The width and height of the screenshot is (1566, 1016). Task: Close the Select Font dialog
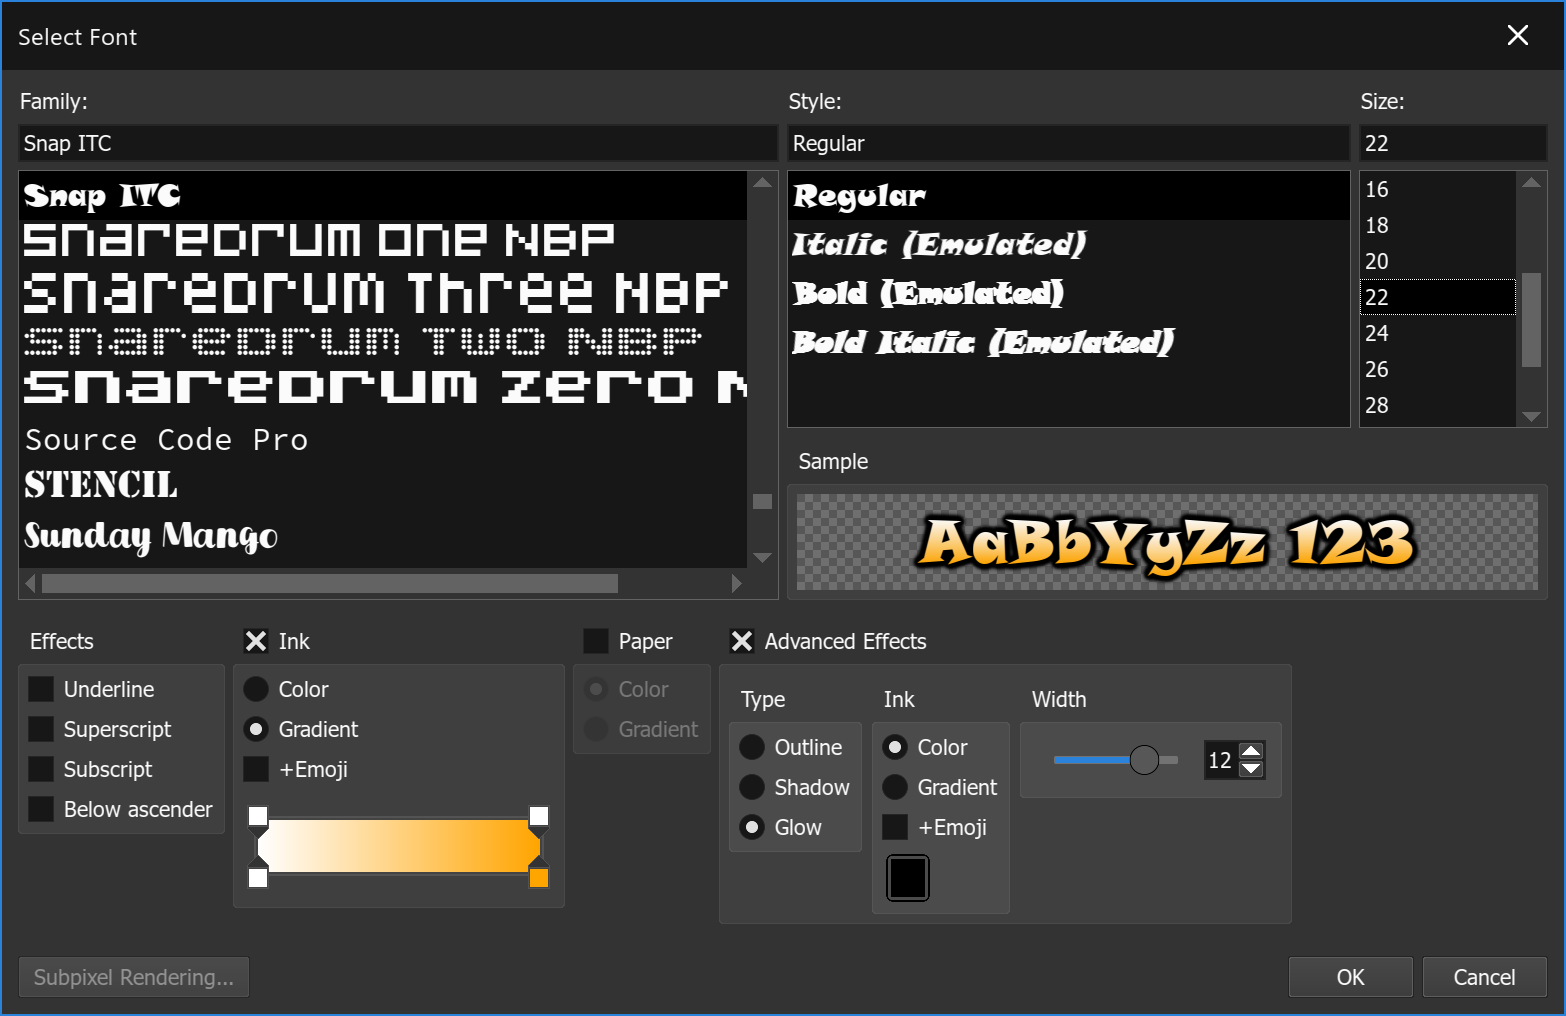tap(1517, 36)
